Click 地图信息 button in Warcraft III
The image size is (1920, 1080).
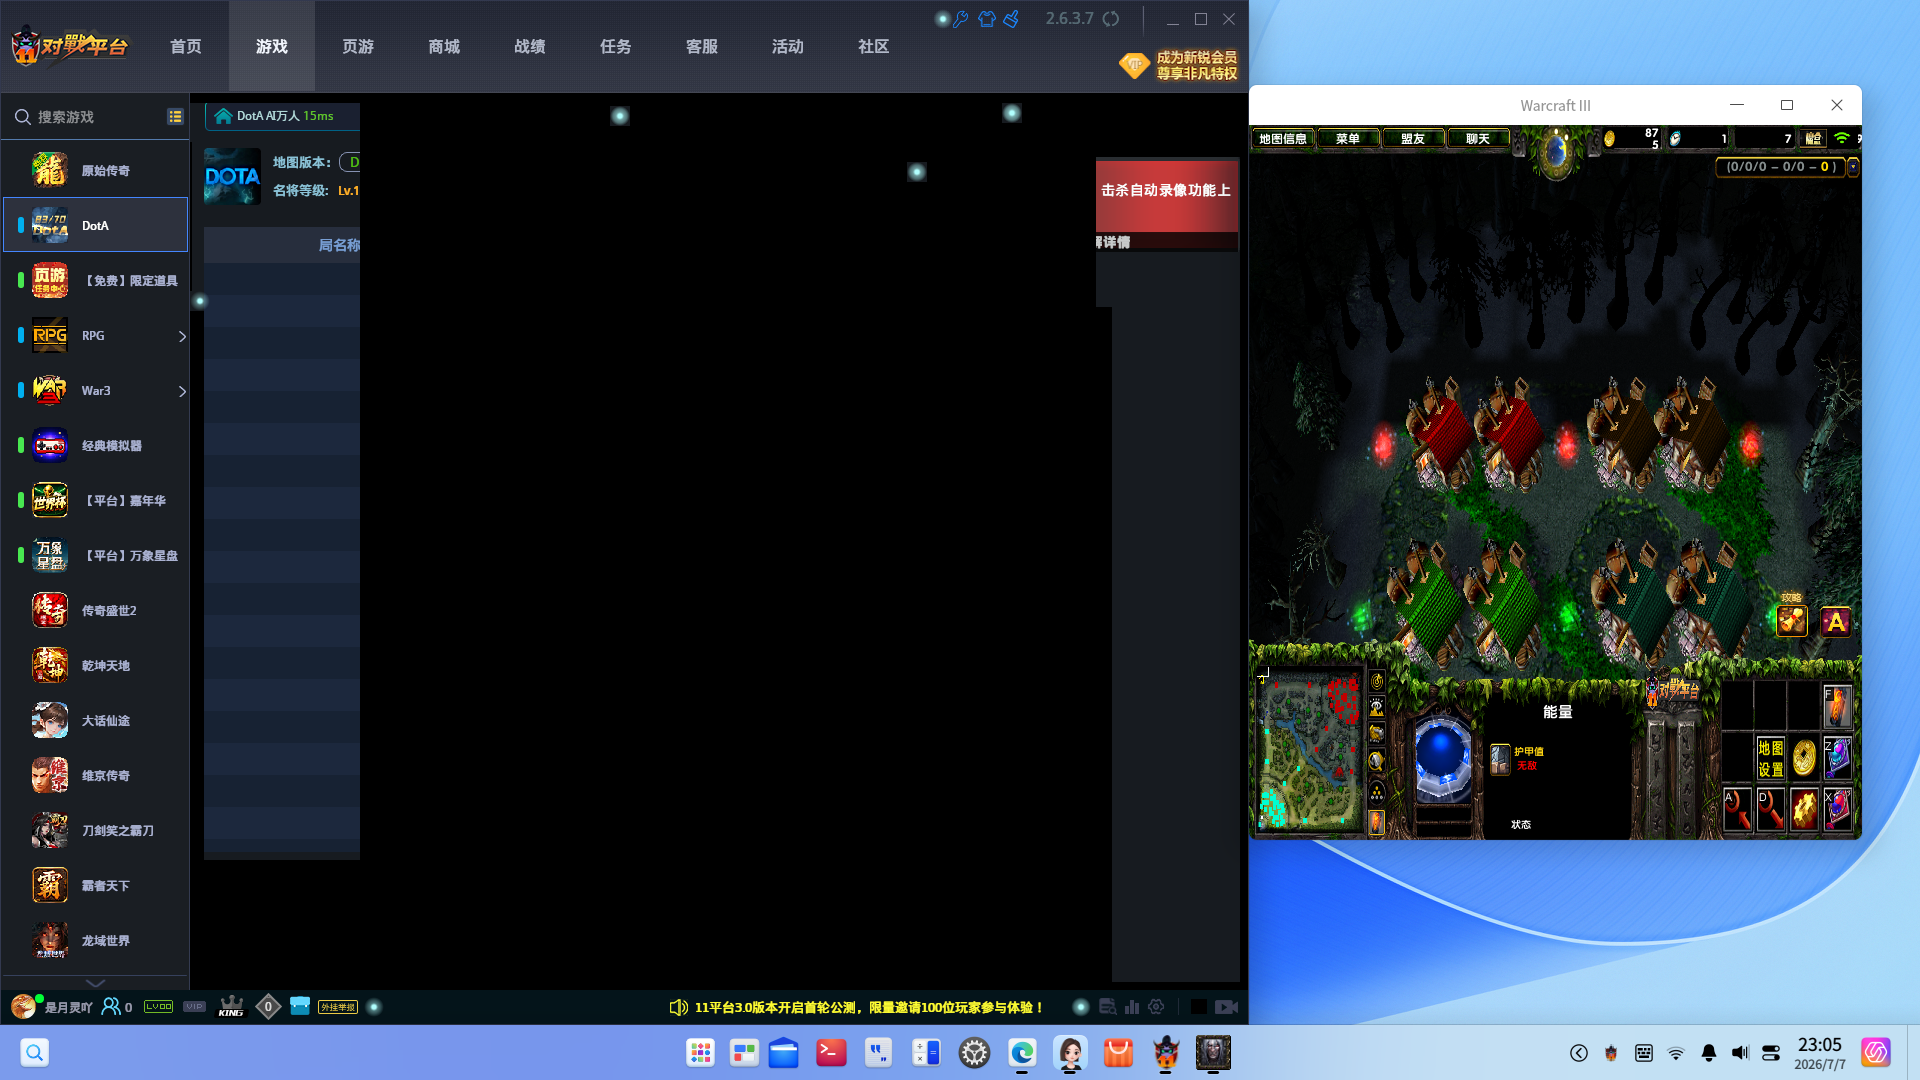tap(1283, 139)
